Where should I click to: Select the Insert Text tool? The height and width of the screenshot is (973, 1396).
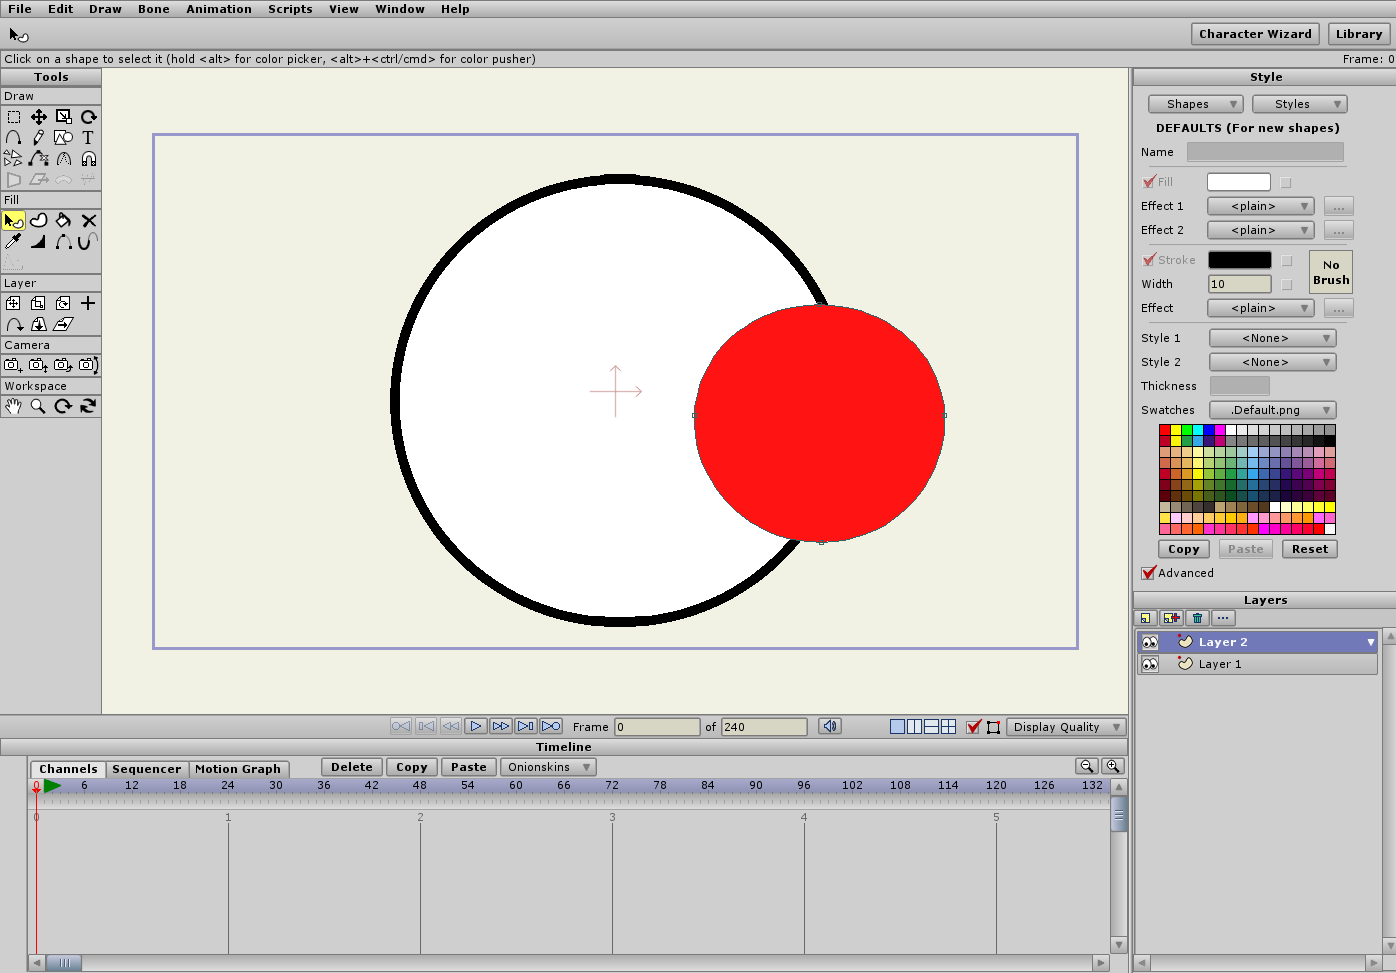pyautogui.click(x=89, y=138)
